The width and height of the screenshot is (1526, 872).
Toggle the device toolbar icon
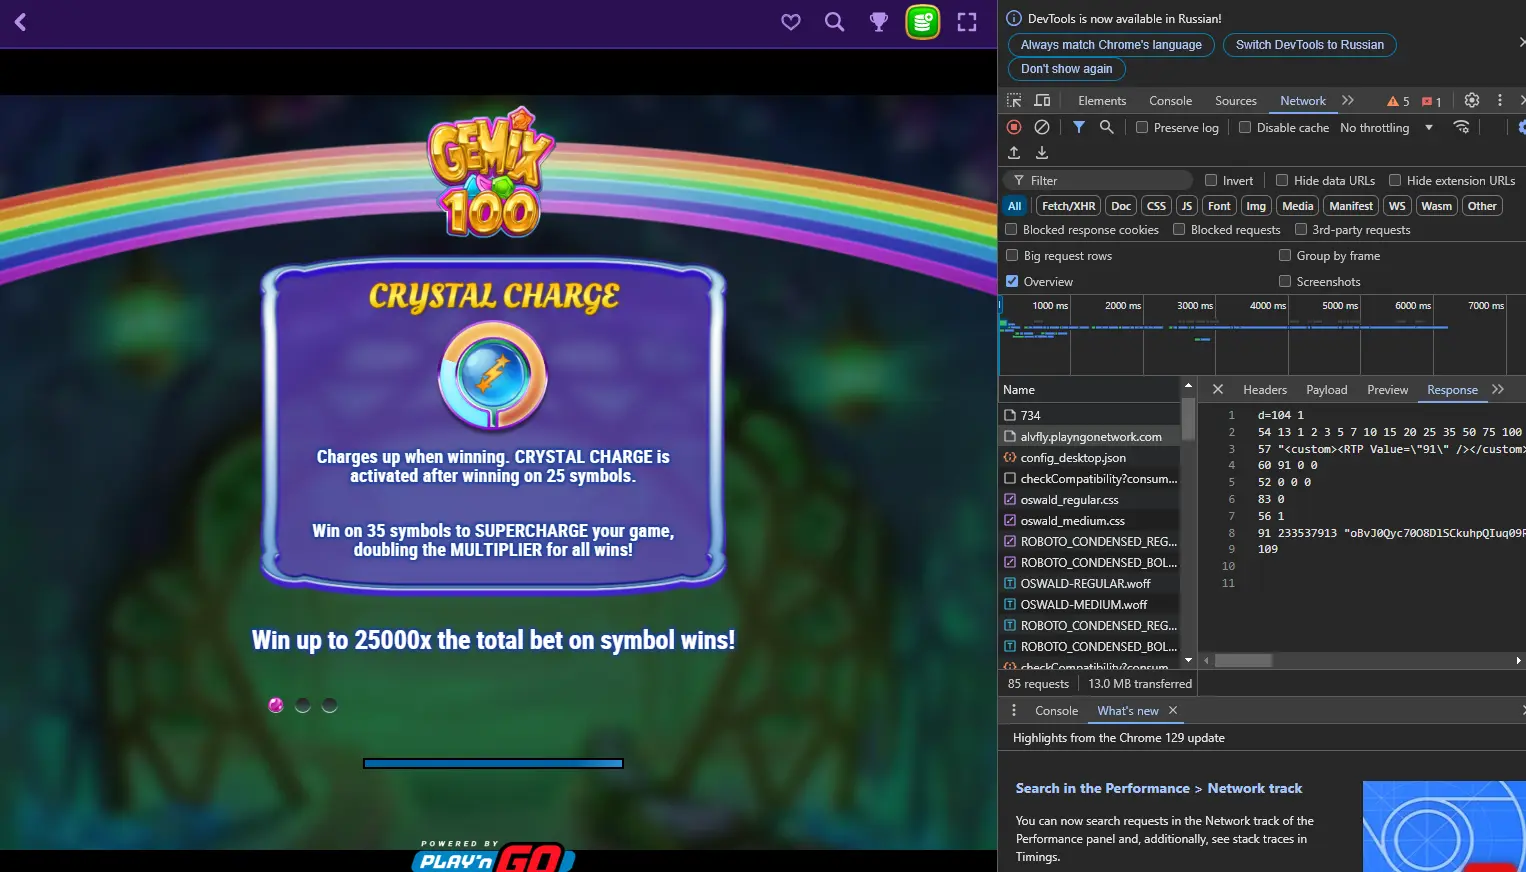pyautogui.click(x=1042, y=101)
